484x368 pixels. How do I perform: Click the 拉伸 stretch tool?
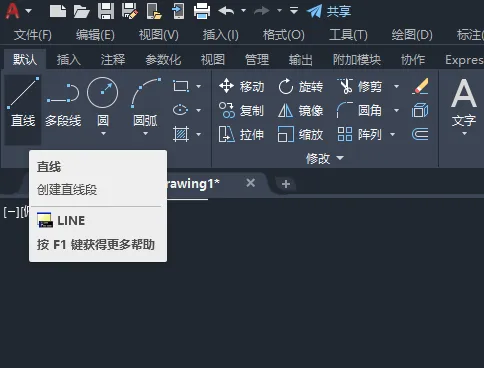click(x=241, y=134)
